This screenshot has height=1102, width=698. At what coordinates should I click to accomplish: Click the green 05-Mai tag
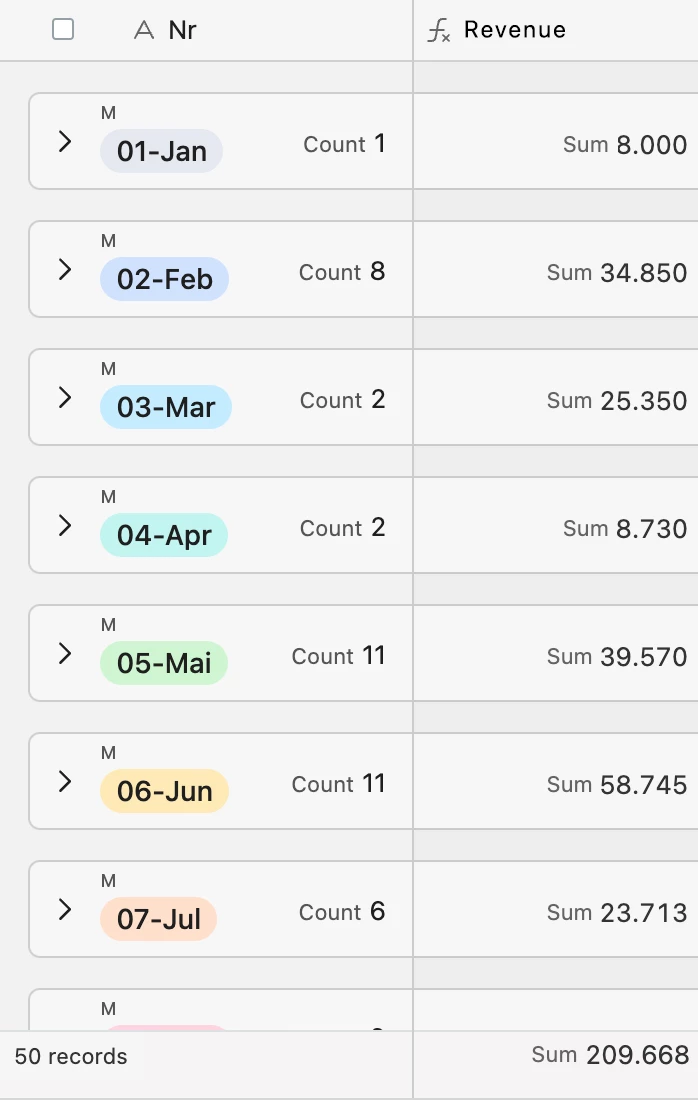tap(164, 664)
